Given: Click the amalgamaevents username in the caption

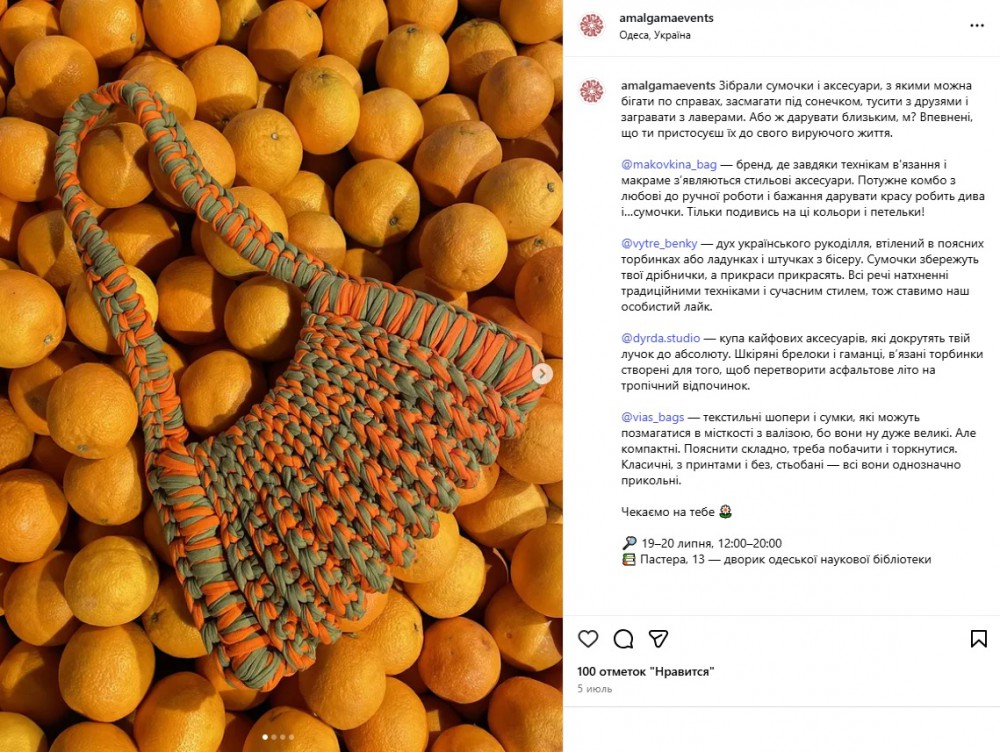Looking at the screenshot, I should 668,85.
